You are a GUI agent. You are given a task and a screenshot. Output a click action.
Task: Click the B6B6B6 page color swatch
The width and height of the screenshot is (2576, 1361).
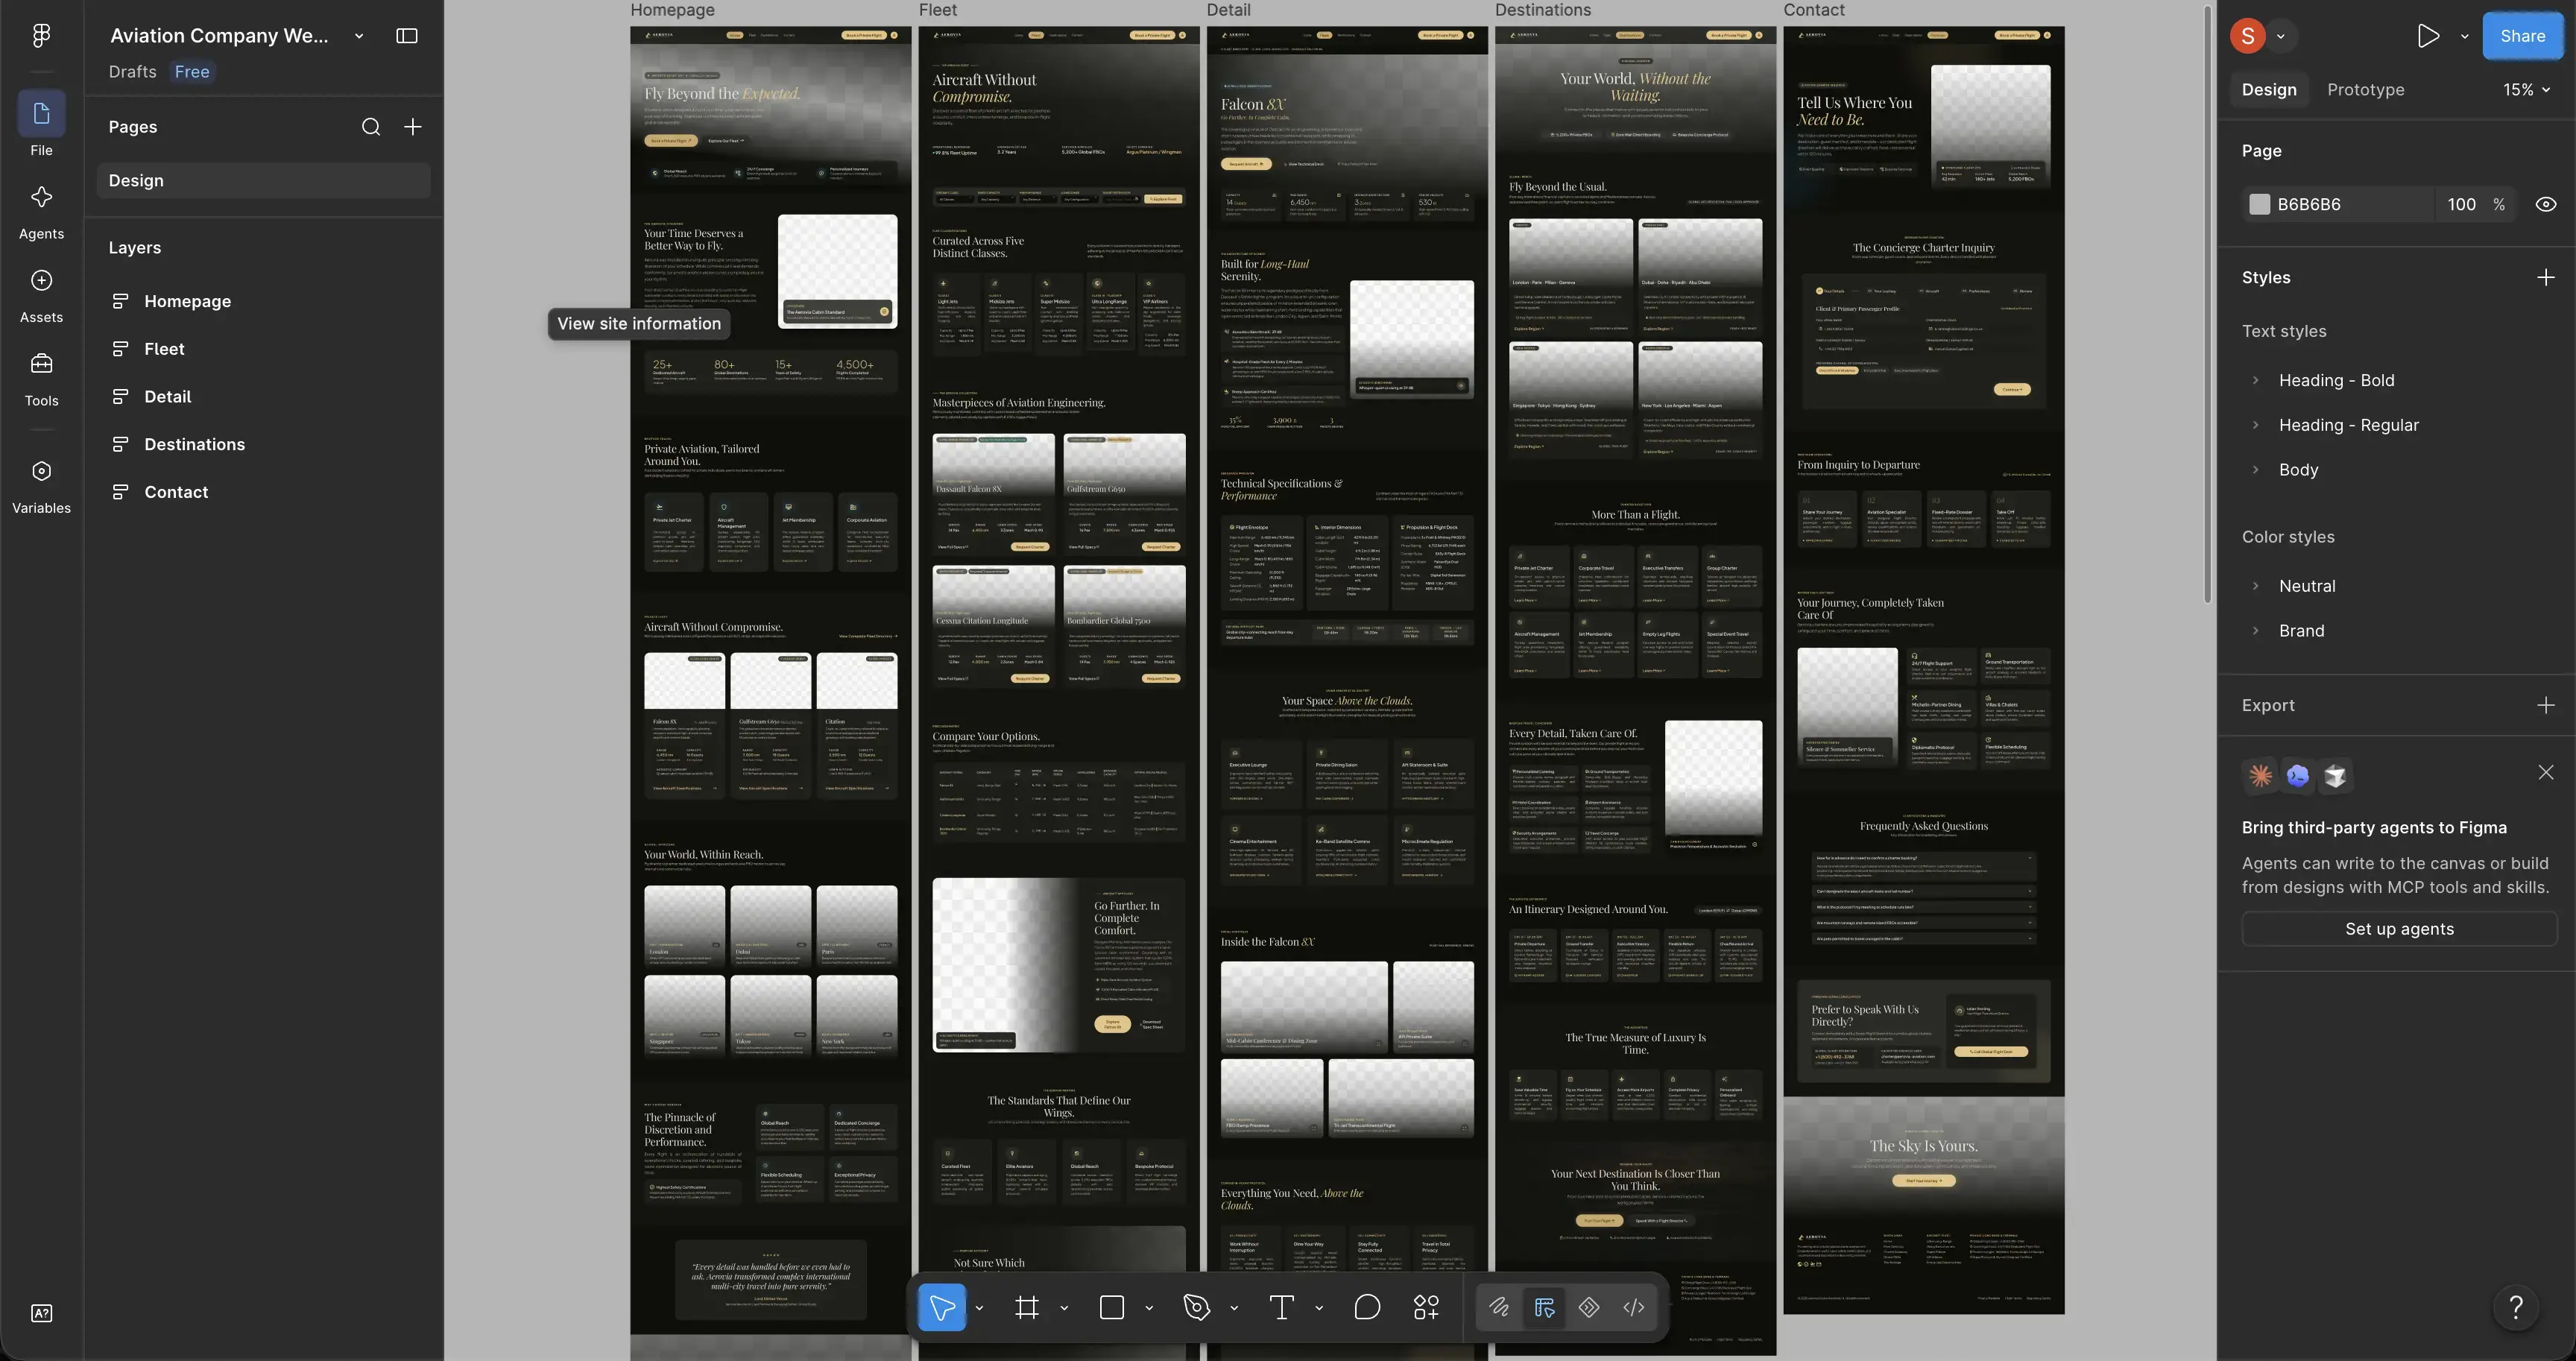pos(2259,204)
